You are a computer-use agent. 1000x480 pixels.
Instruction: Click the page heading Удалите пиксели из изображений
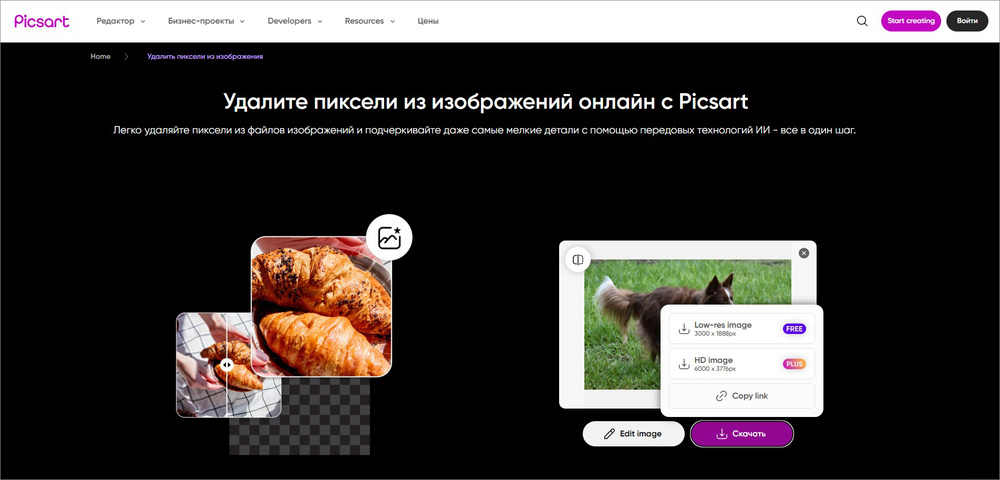point(485,102)
